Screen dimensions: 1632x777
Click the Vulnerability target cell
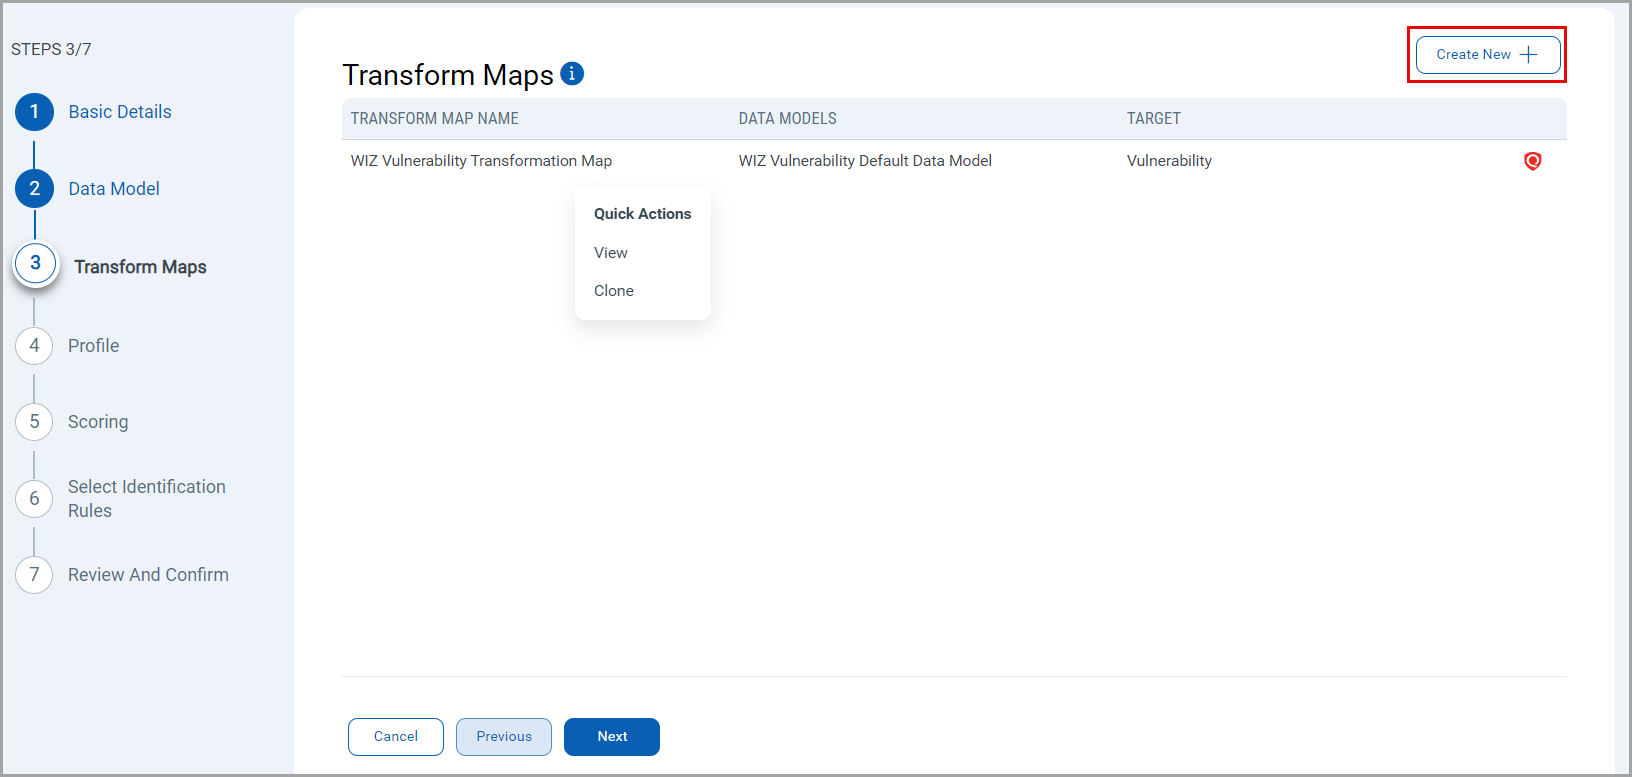tap(1169, 161)
